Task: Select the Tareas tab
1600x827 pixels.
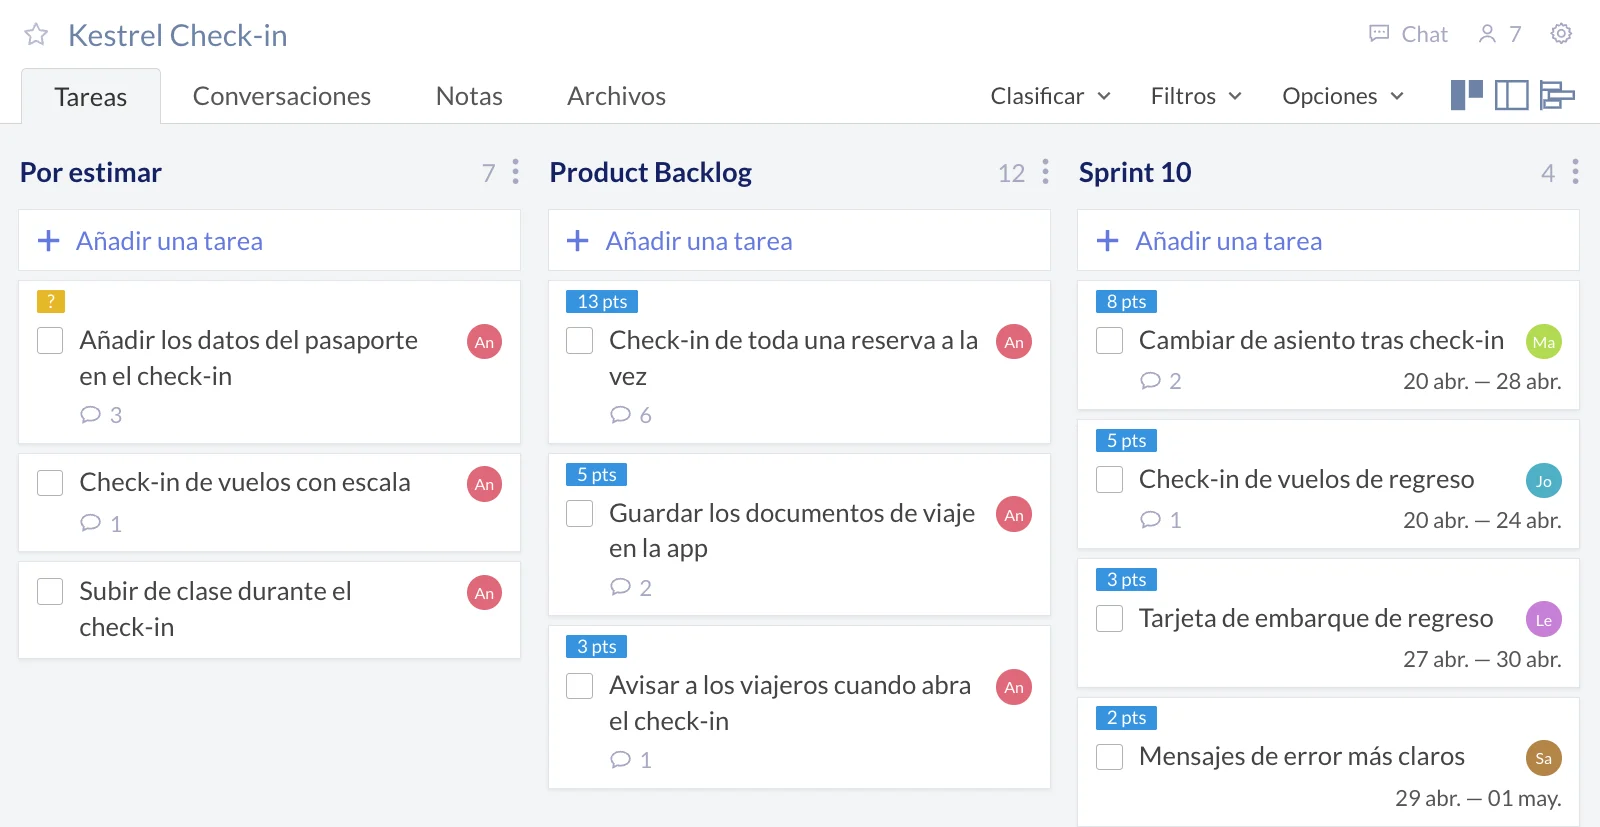Action: click(91, 97)
